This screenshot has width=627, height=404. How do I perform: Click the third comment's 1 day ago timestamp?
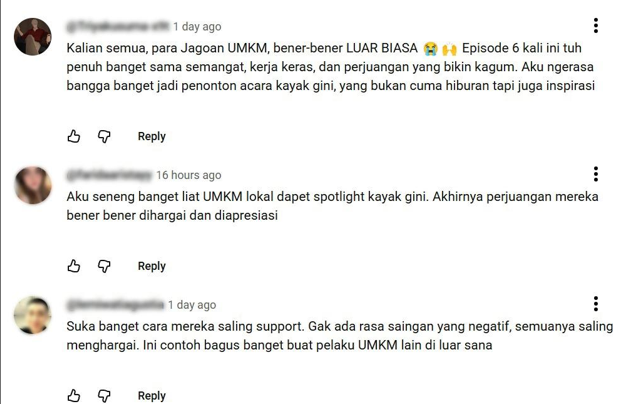tap(192, 305)
